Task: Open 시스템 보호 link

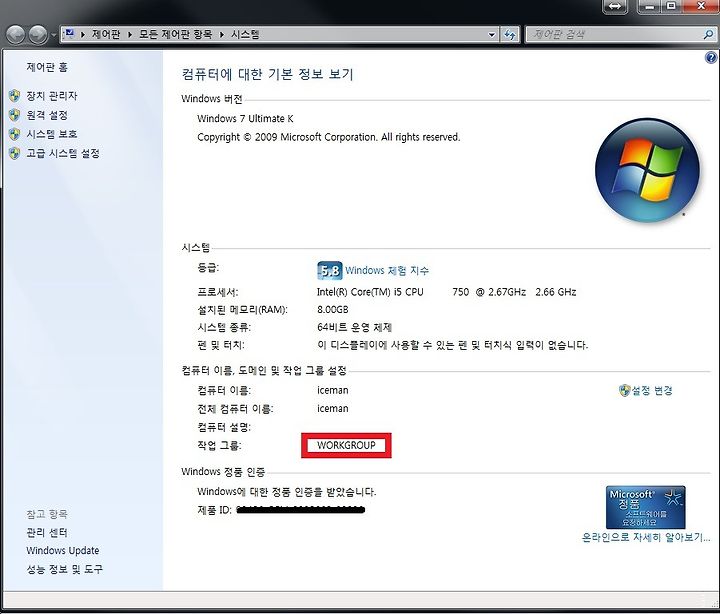Action: pos(51,134)
